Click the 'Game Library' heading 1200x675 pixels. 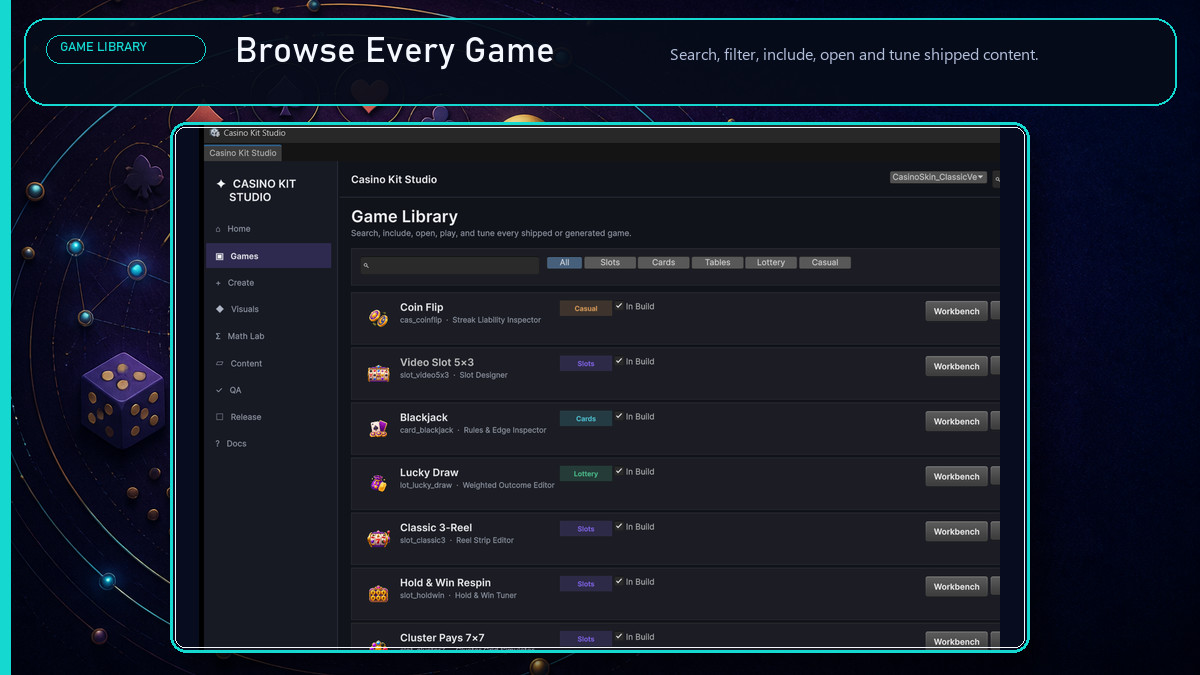[404, 216]
